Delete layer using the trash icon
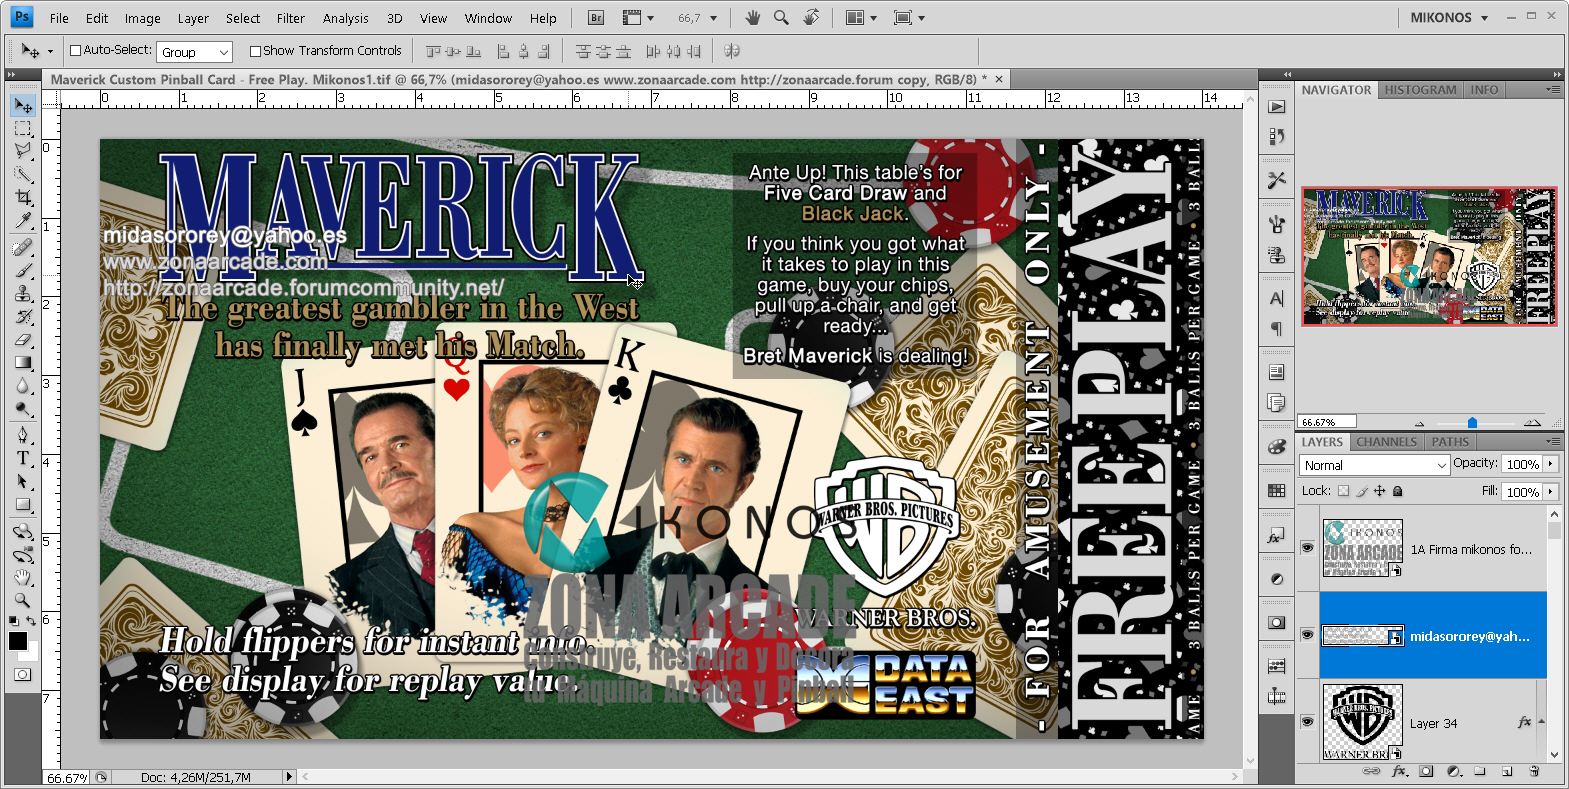This screenshot has width=1569, height=789. 1533,771
